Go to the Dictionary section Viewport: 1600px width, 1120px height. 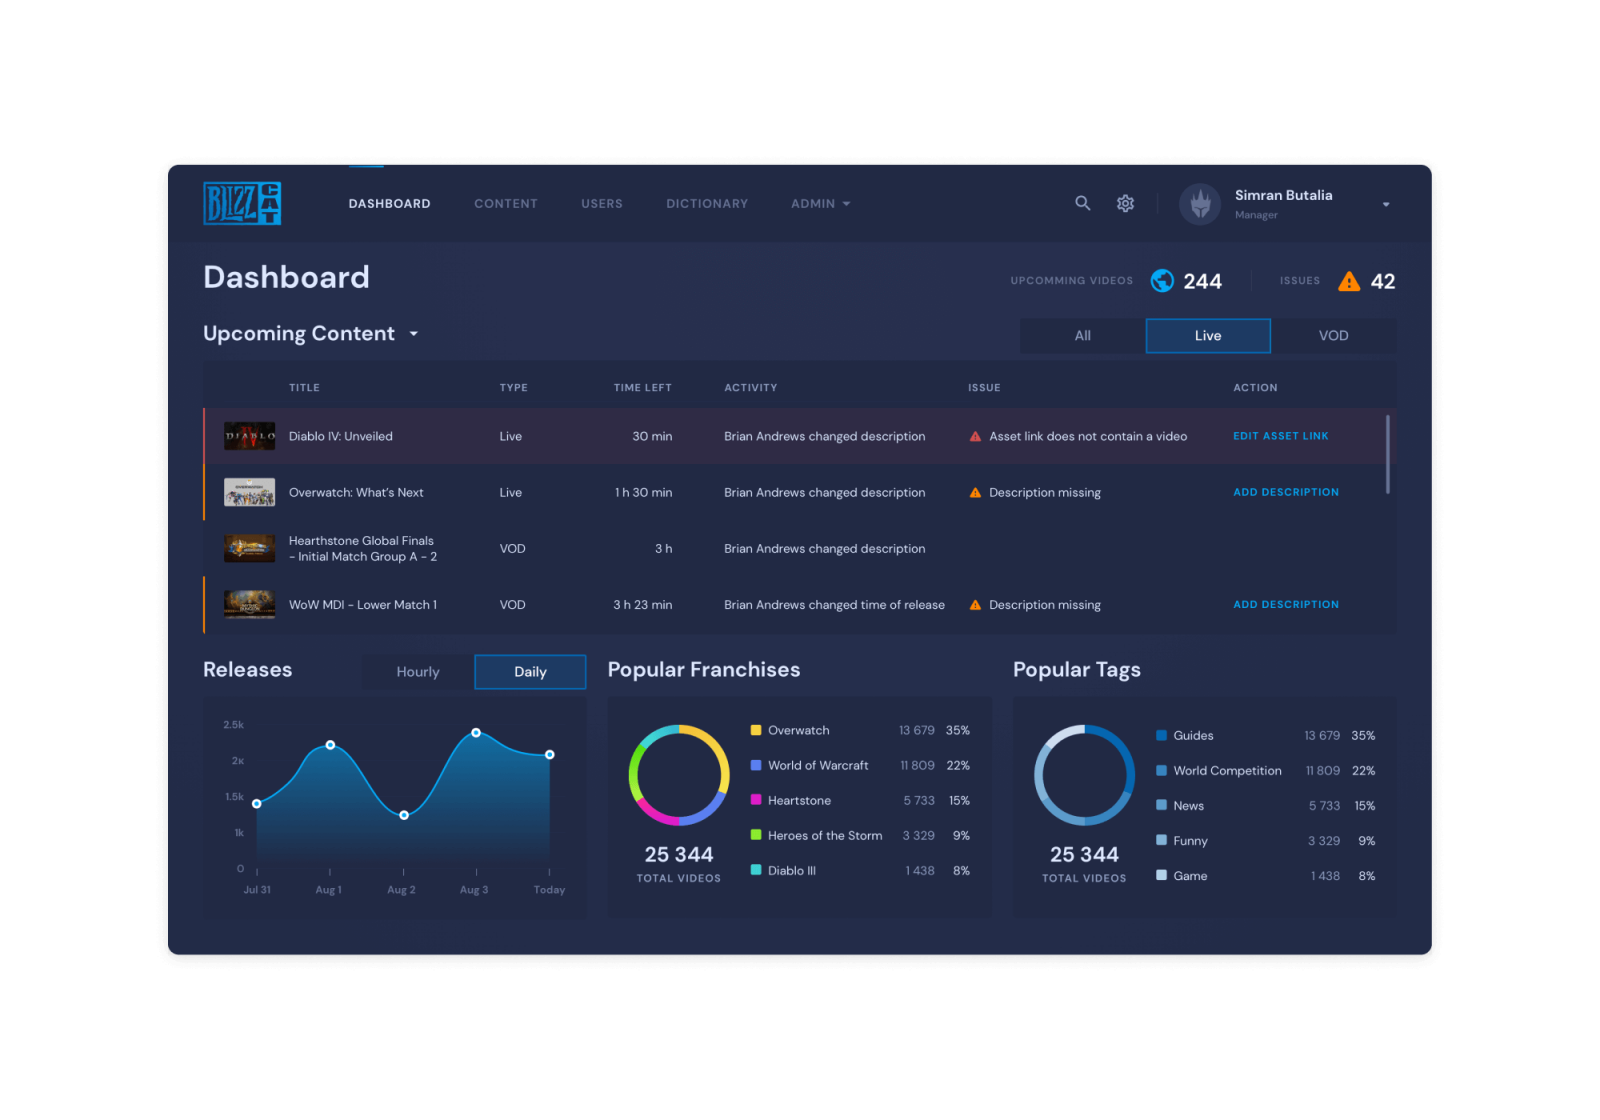pyautogui.click(x=707, y=203)
